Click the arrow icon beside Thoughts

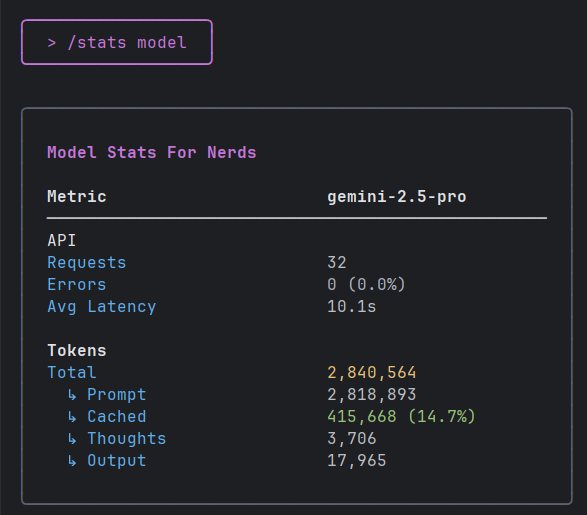[72, 439]
